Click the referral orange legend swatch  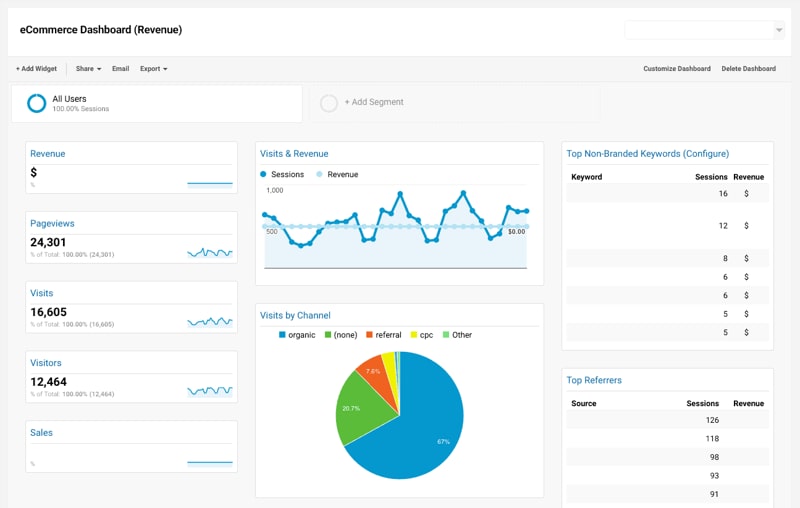[369, 335]
